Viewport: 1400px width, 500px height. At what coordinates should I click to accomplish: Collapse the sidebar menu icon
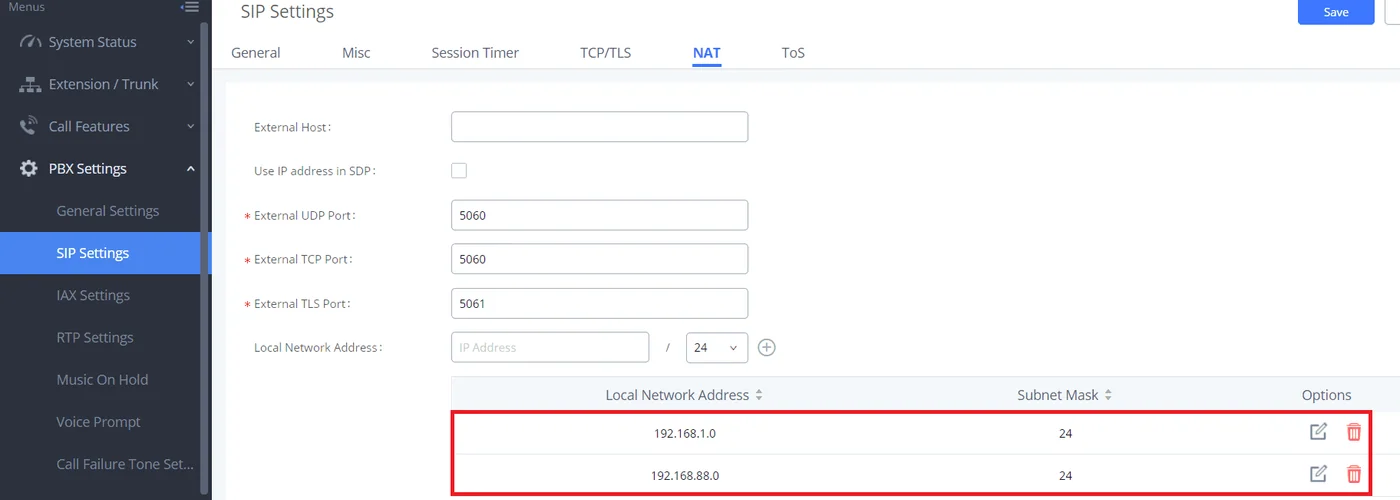189,7
